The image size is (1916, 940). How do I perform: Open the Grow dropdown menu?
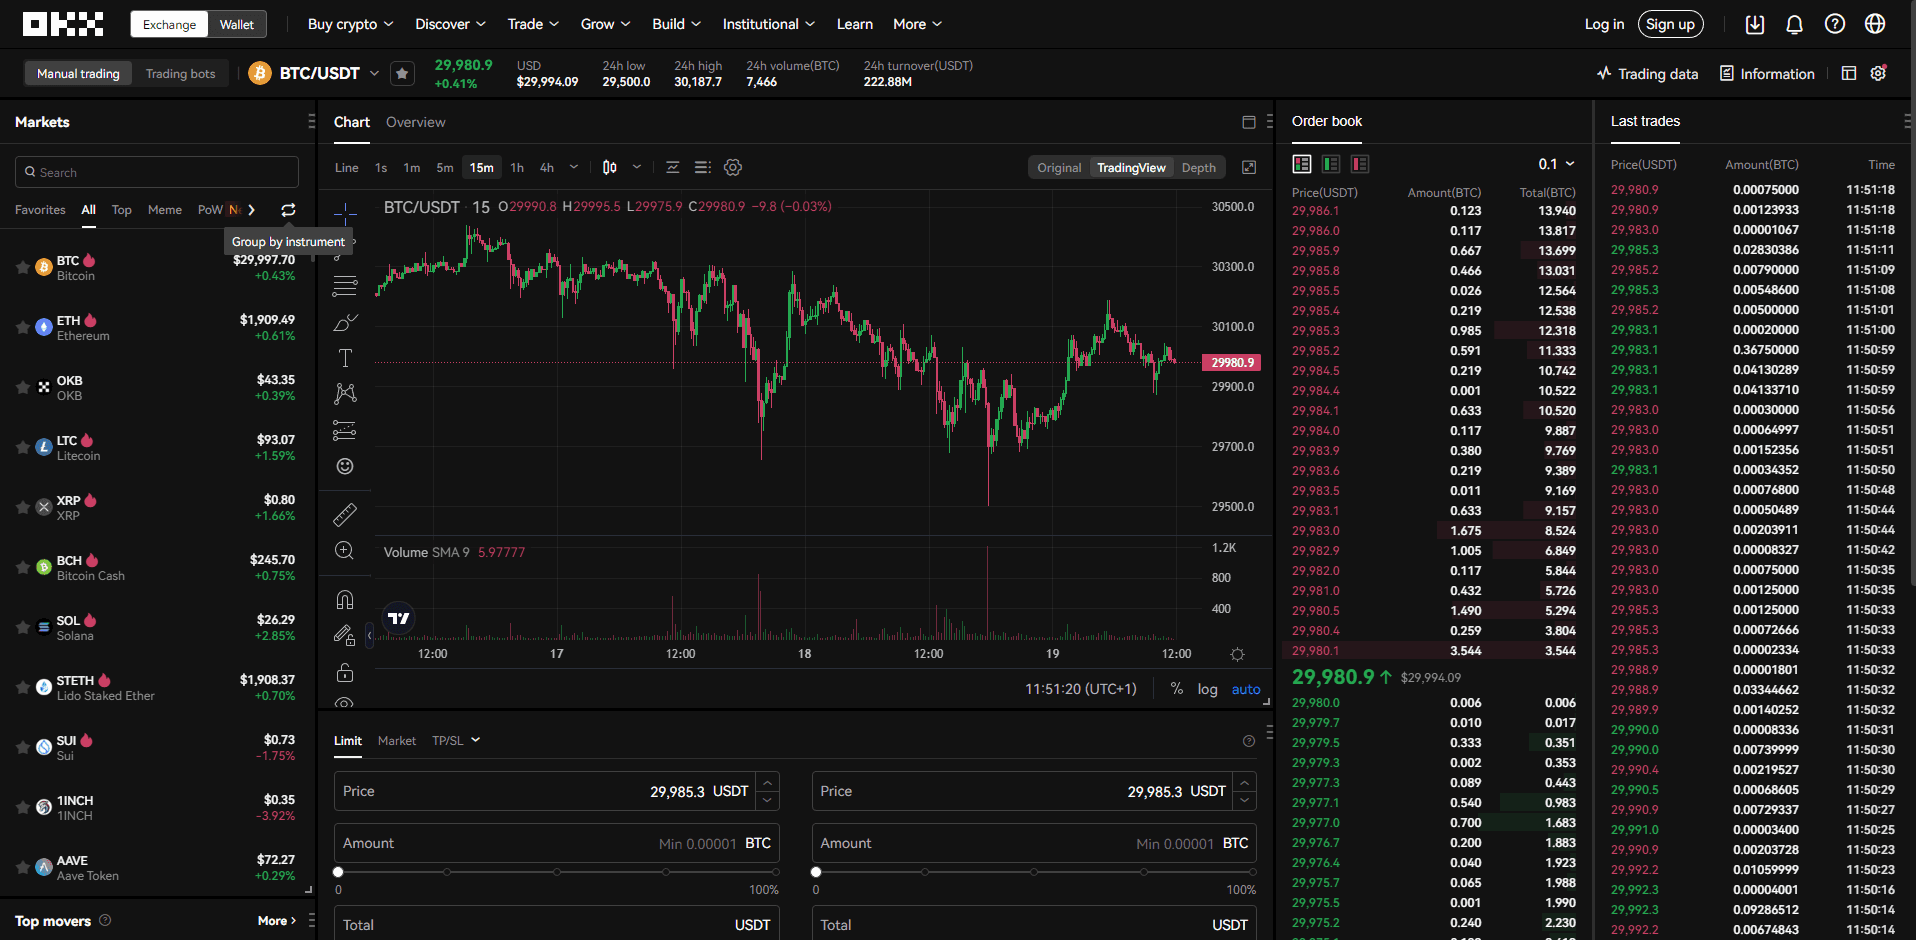click(x=606, y=24)
